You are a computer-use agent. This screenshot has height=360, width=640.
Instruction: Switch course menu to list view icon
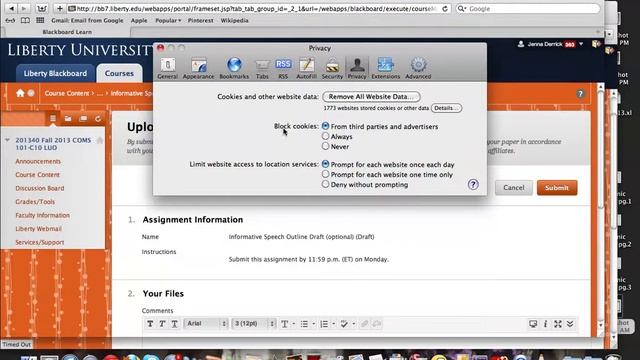tap(53, 119)
